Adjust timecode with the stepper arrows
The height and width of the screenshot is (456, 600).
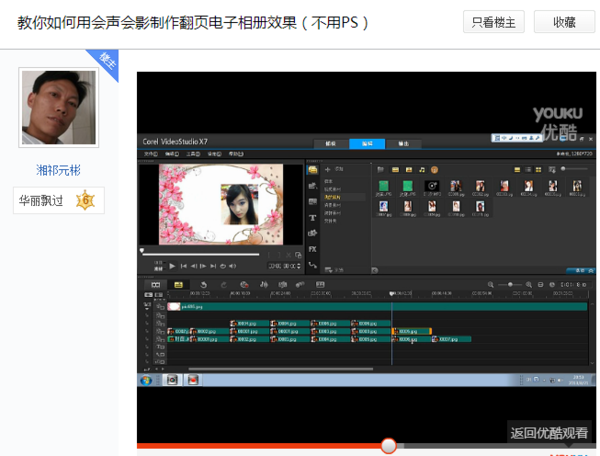tap(299, 266)
